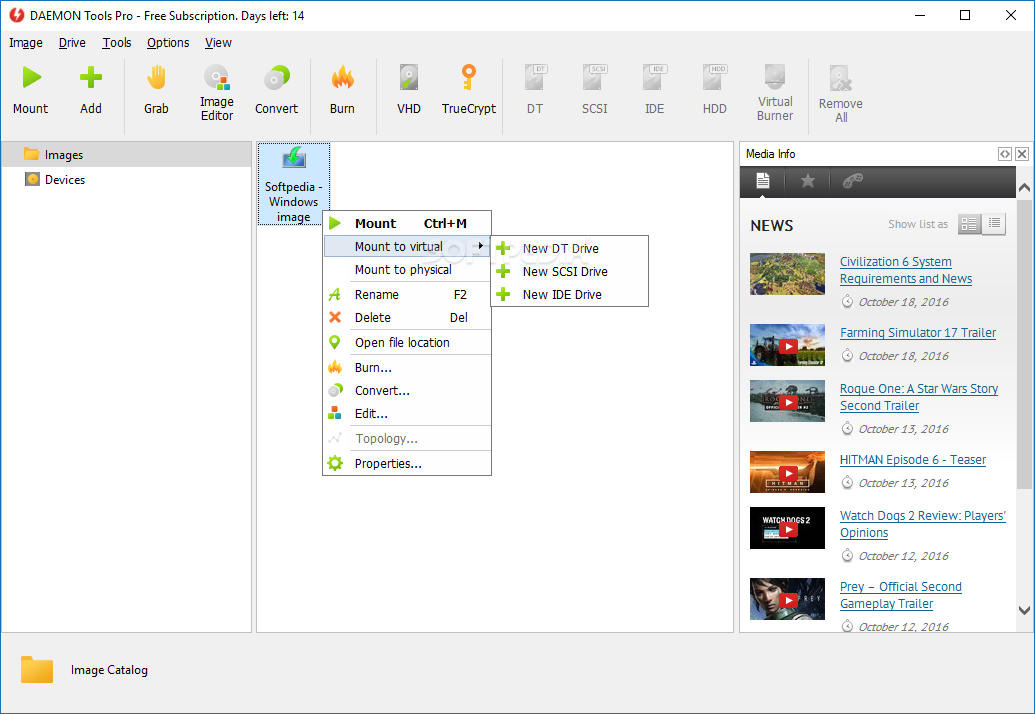Viewport: 1035px width, 714px height.
Task: Choose Delete in context menu
Action: 407,317
